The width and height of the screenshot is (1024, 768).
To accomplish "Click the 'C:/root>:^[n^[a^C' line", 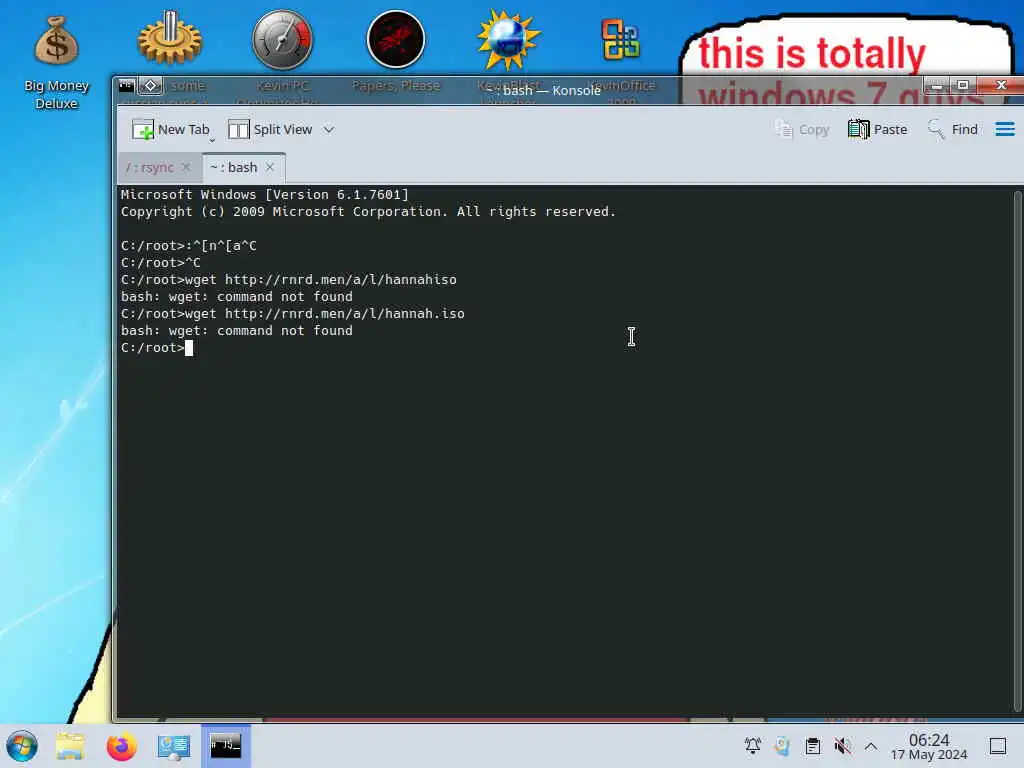I will click(x=189, y=246).
